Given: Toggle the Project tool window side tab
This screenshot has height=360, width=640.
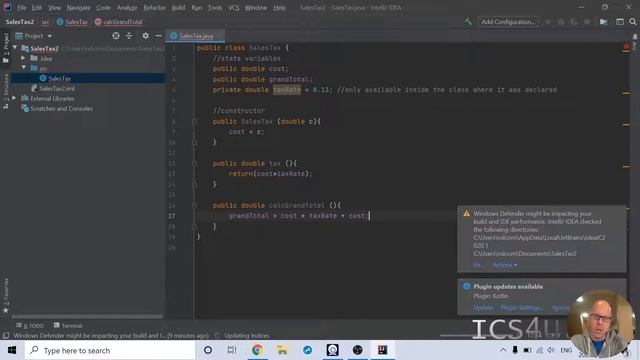Looking at the screenshot, I should pyautogui.click(x=6, y=48).
